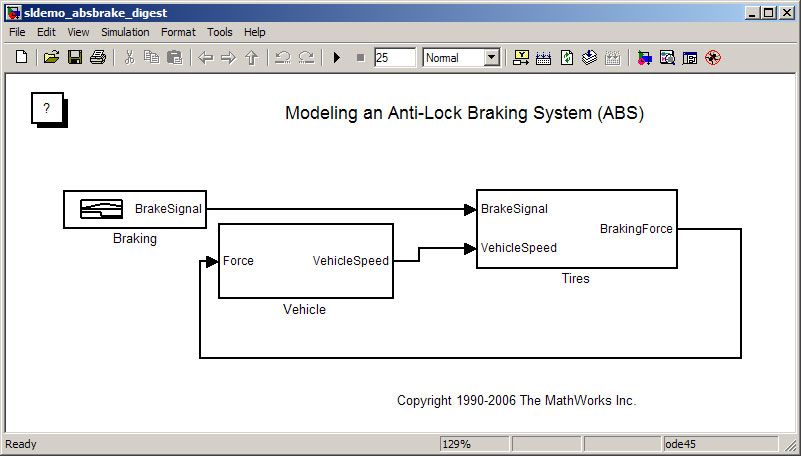Click the simulation stop time field
The image size is (801, 456).
pos(394,58)
